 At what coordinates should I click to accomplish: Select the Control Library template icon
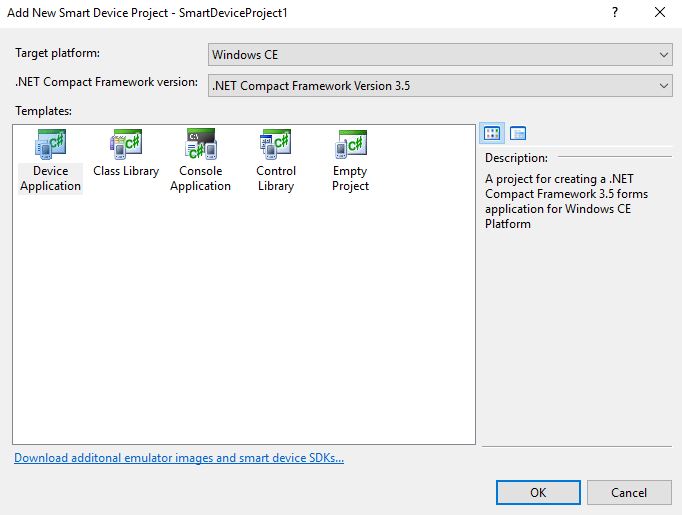tap(276, 144)
